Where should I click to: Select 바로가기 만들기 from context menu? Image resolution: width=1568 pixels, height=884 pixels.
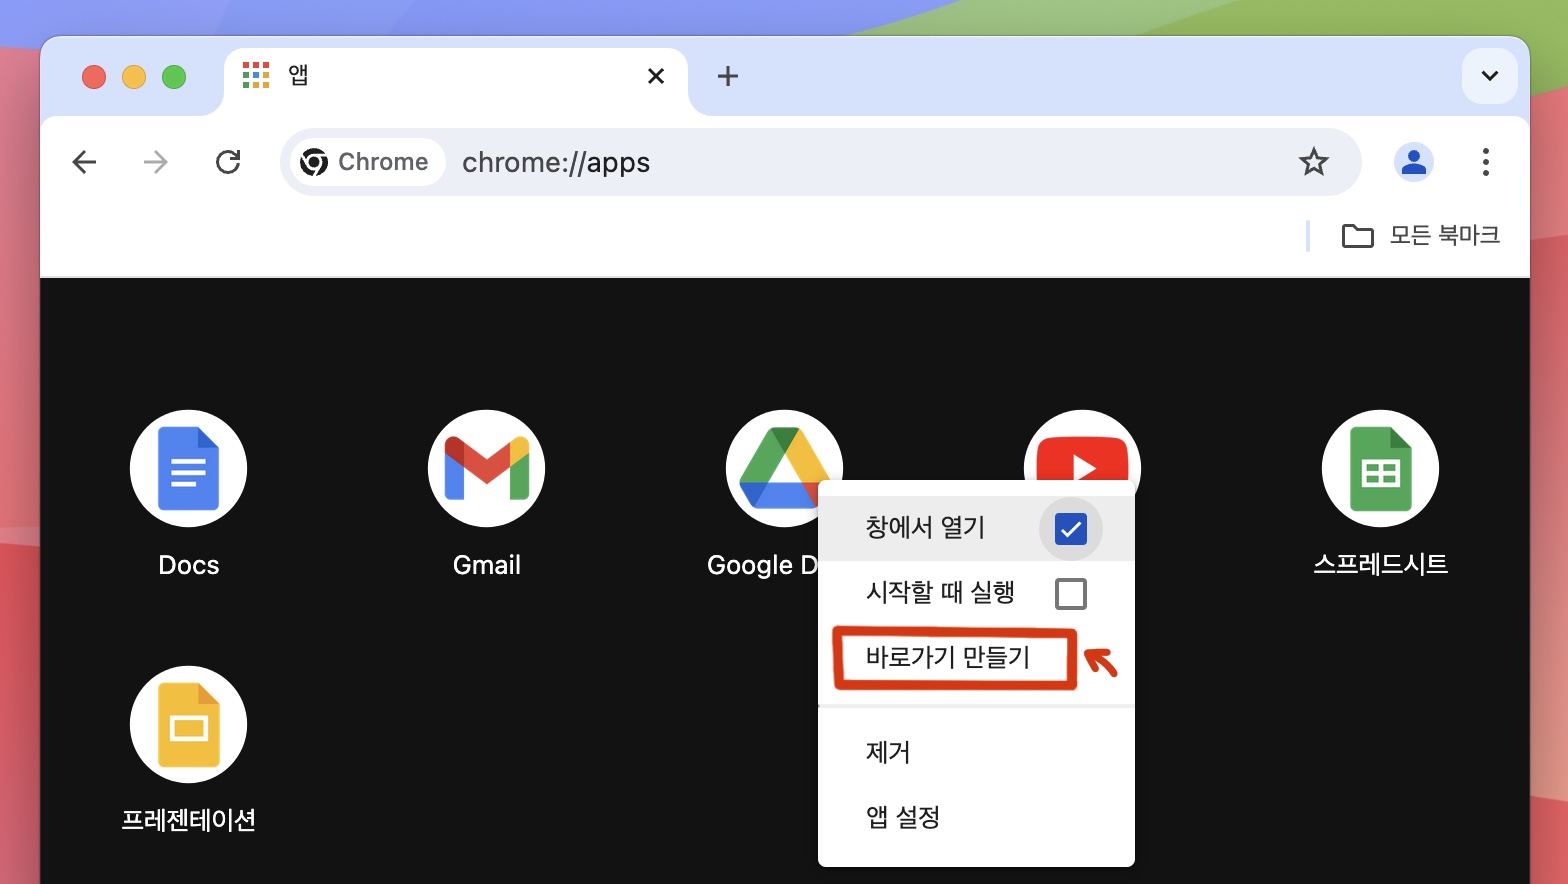(976, 657)
